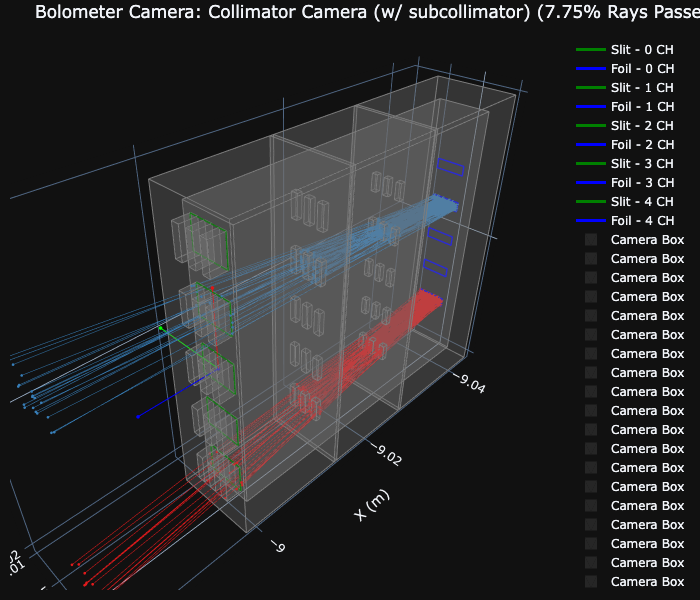Click the last Camera Box legend square icon

pos(591,581)
